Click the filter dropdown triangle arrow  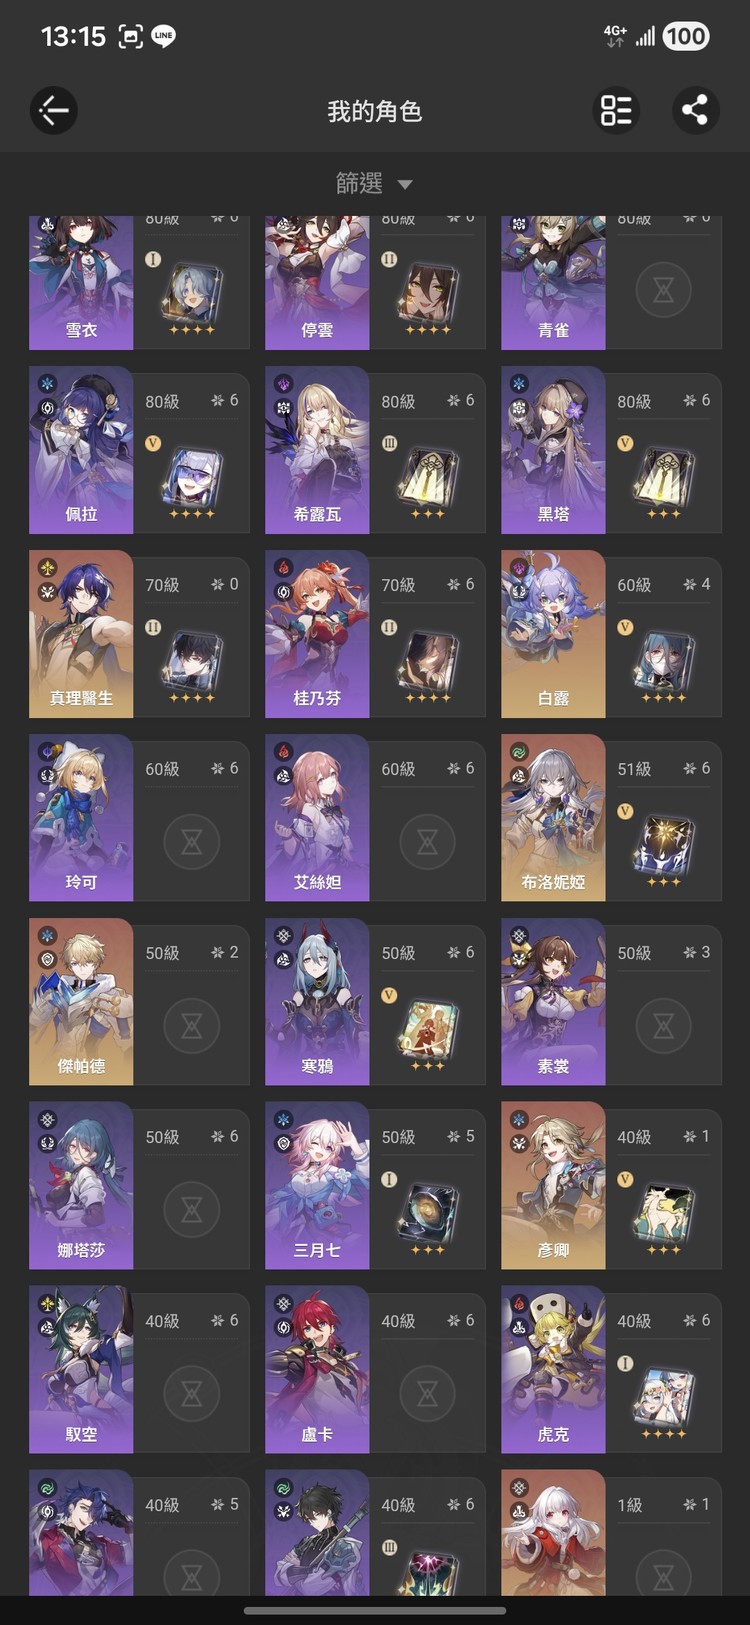405,184
